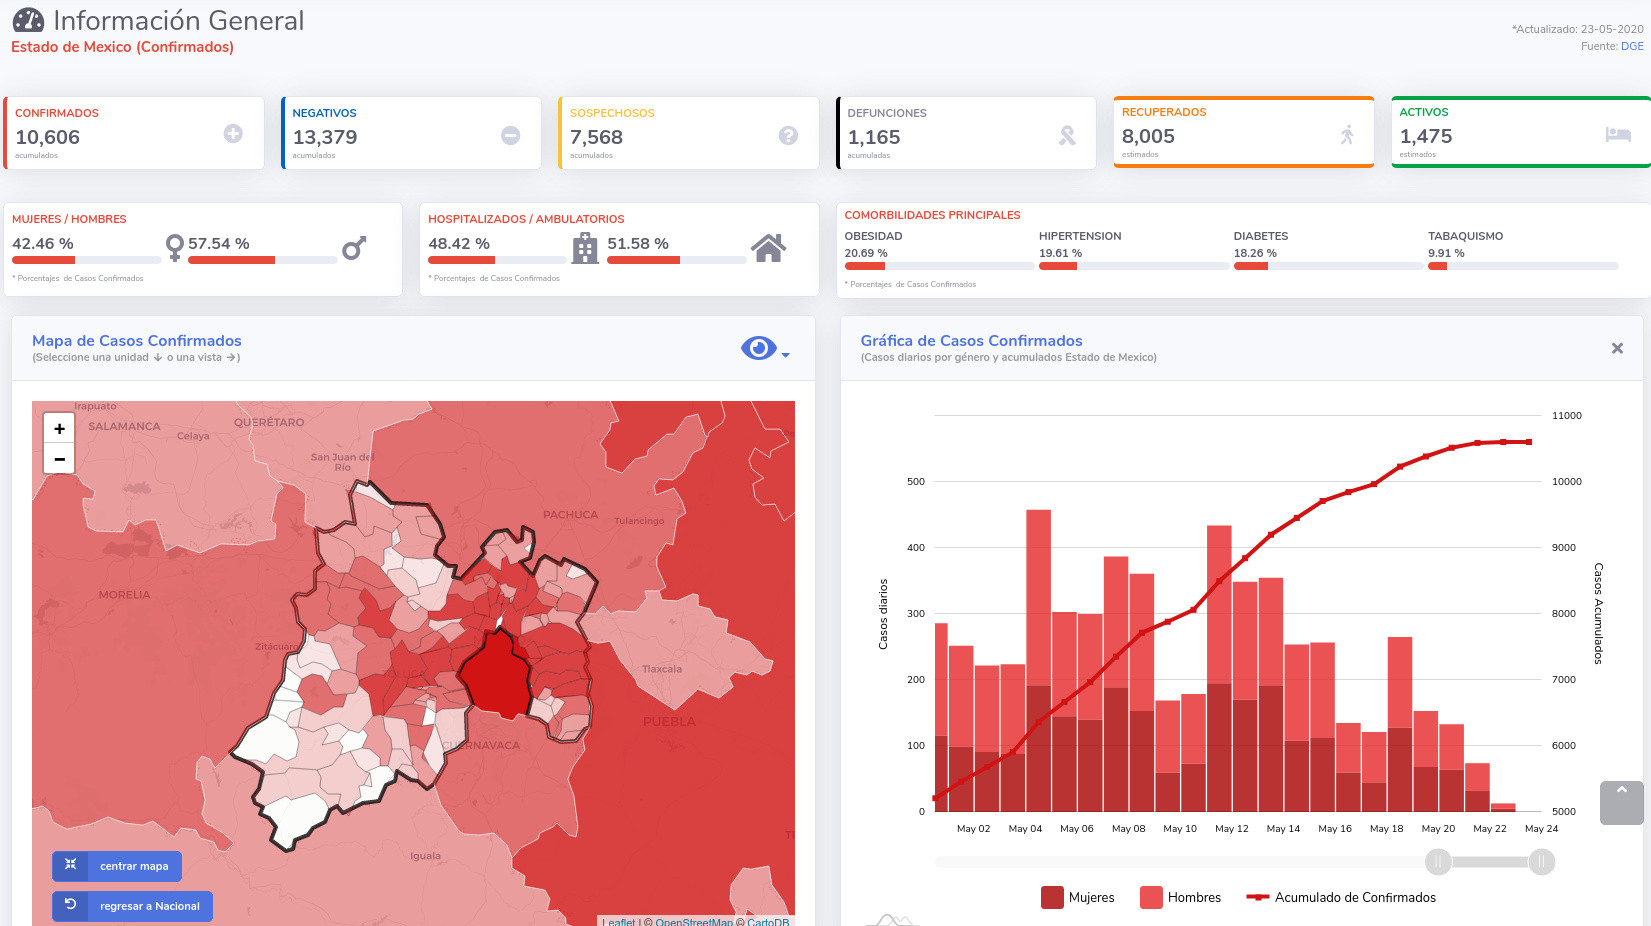1651x926 pixels.
Task: Toggle the Mujeres legend series
Action: click(x=1077, y=897)
